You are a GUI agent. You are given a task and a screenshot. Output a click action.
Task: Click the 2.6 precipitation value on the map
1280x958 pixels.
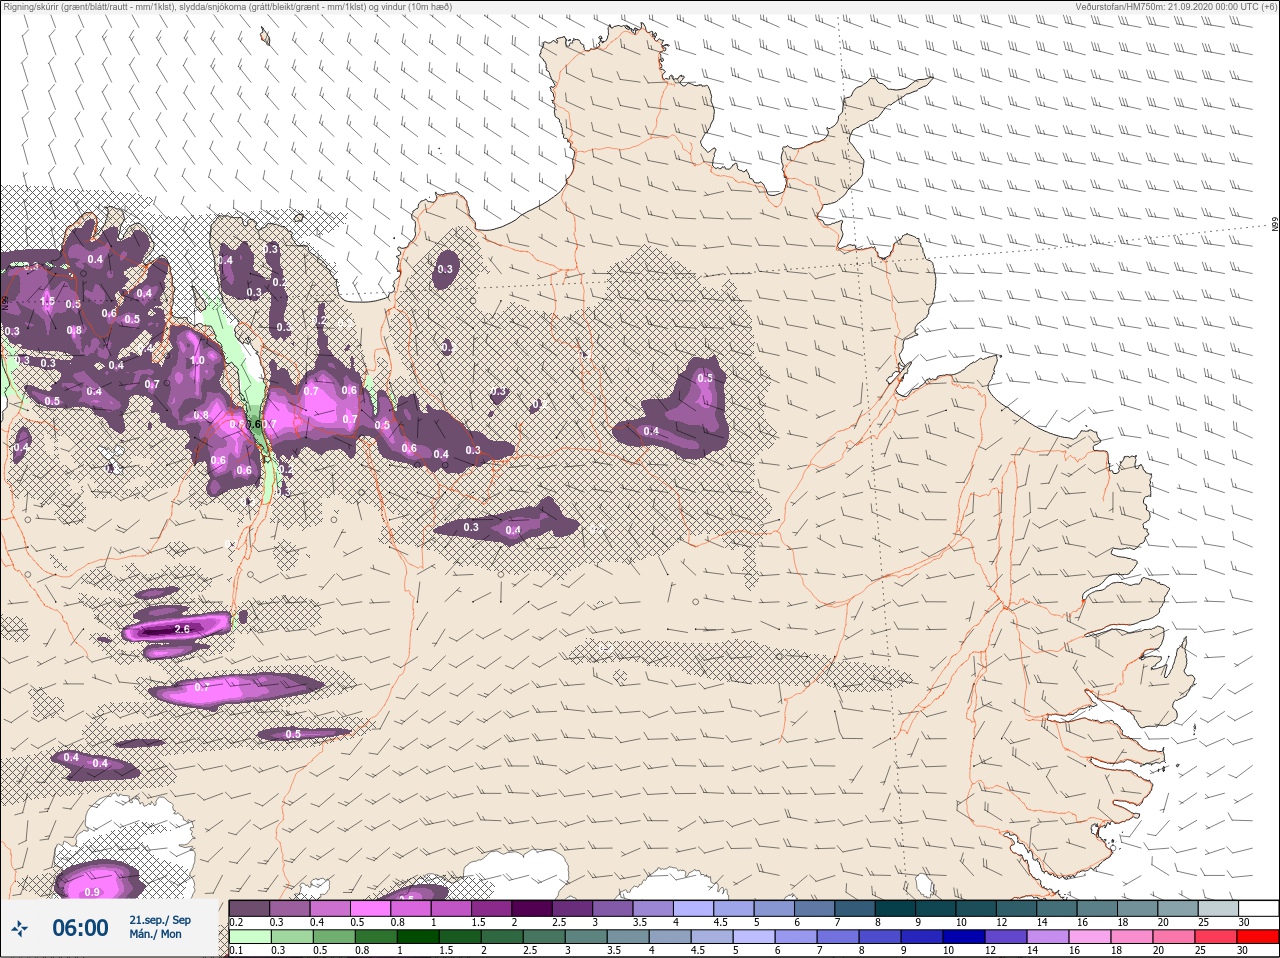182,629
